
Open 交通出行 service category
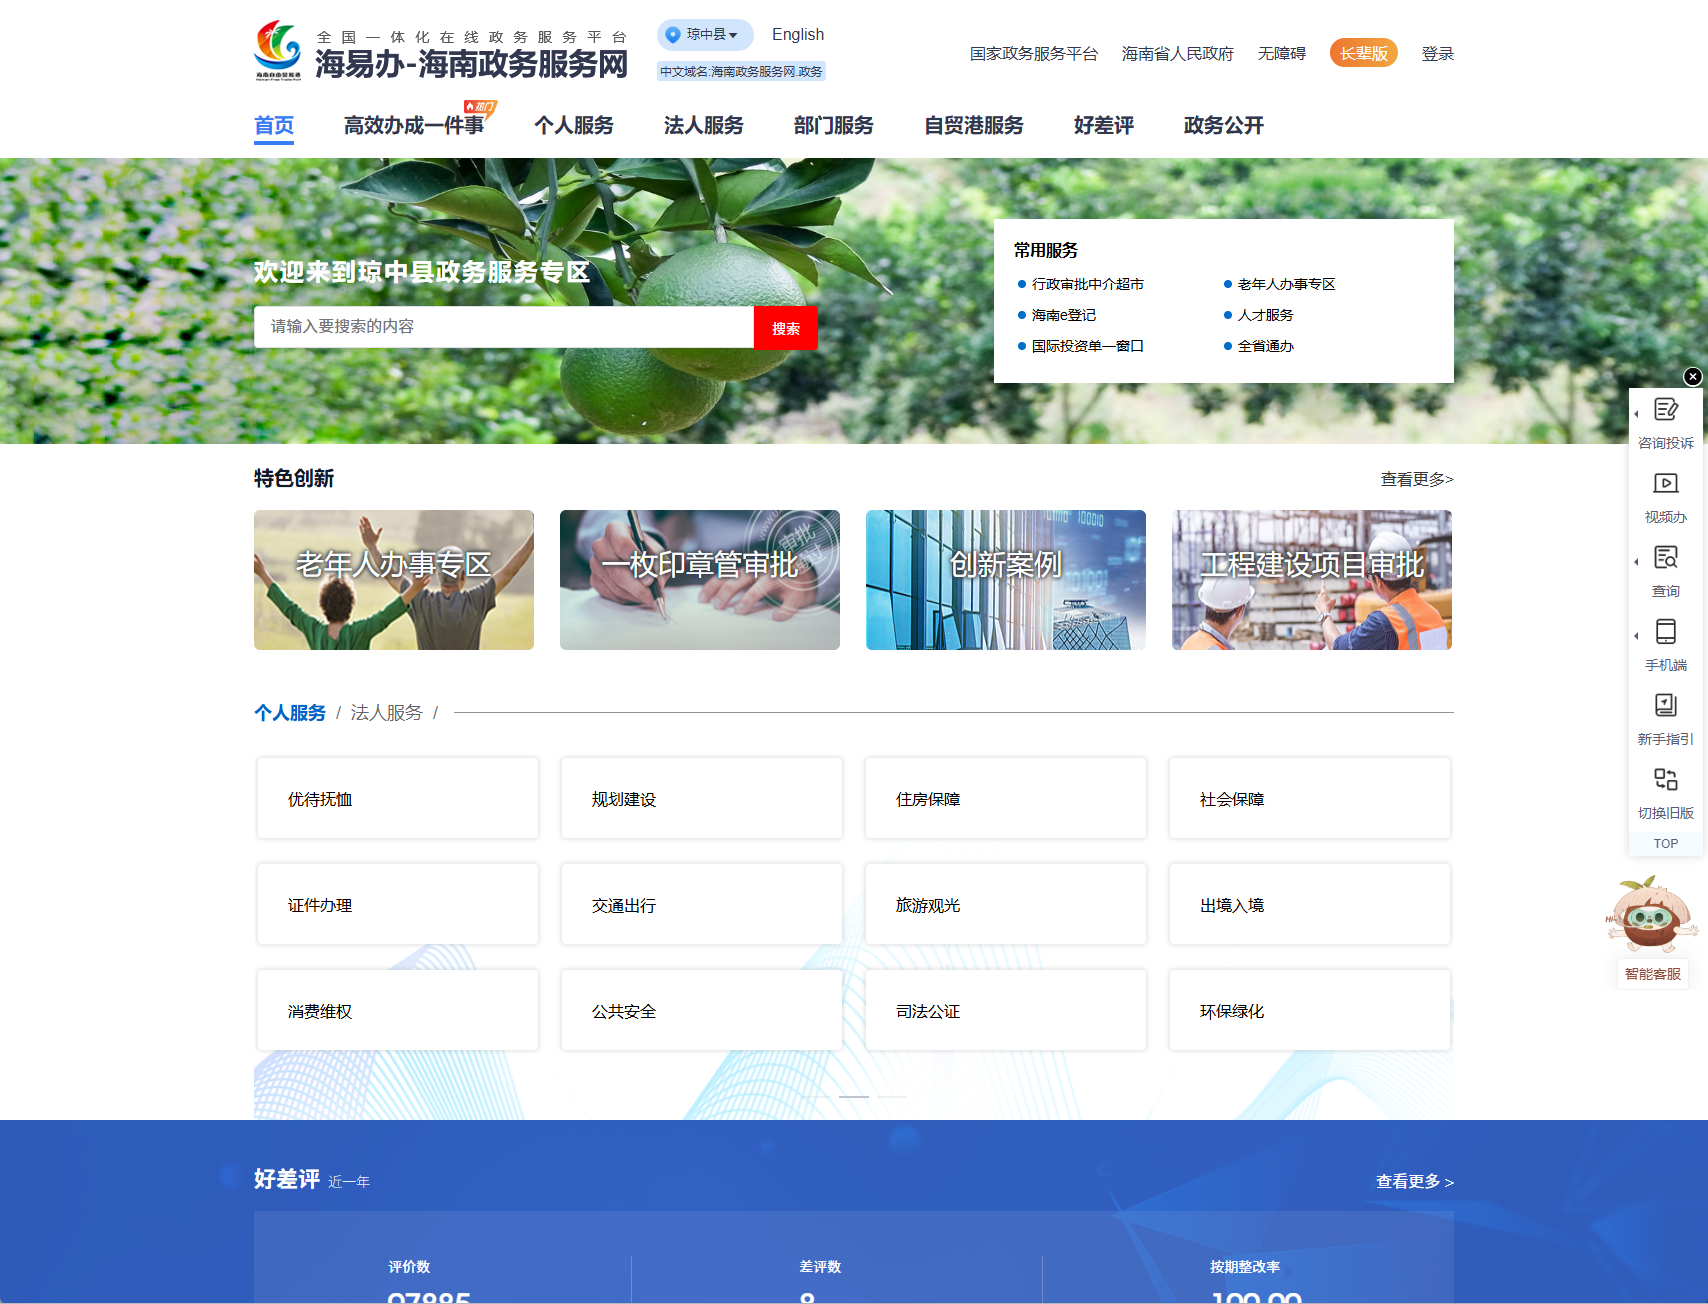tap(702, 904)
